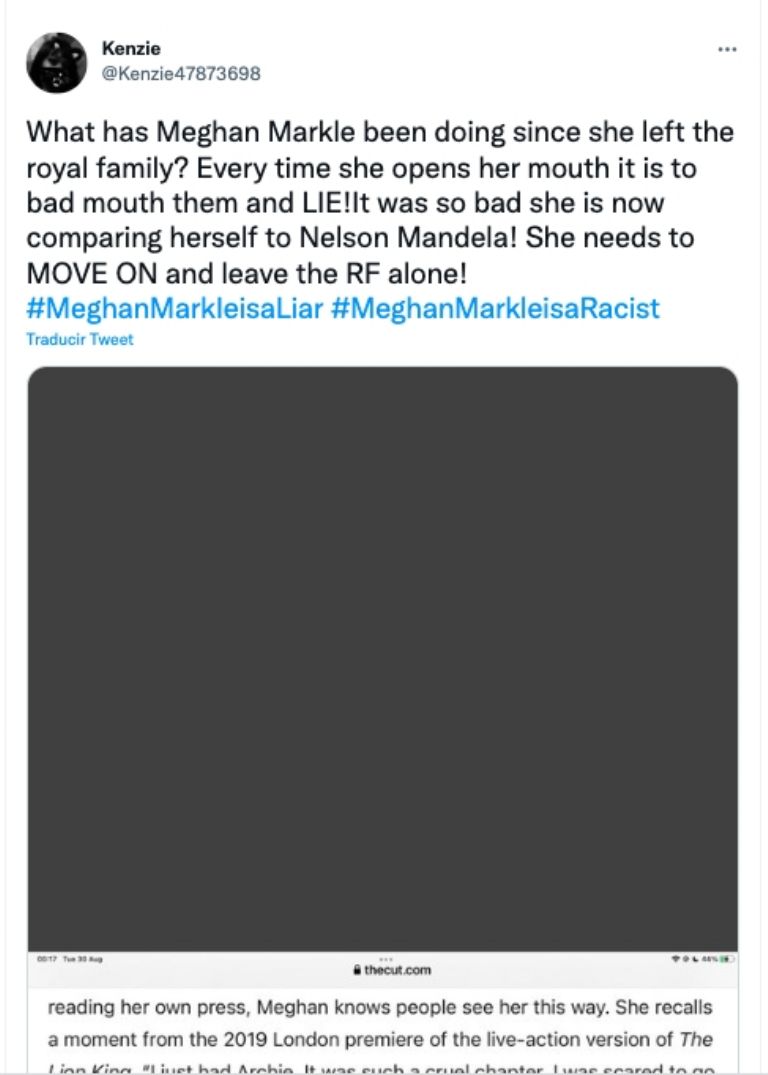Open Kenzie's profile avatar picture
The image size is (768, 1075).
(56, 62)
